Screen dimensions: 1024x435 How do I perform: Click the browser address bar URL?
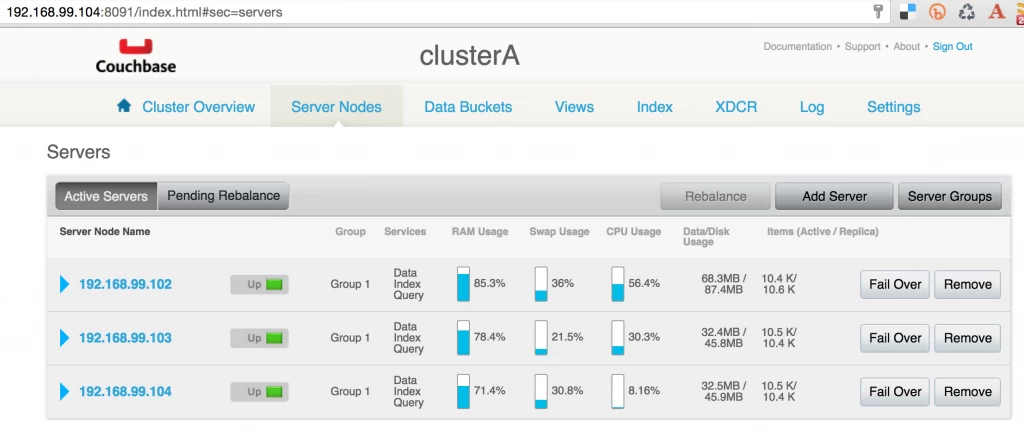144,12
